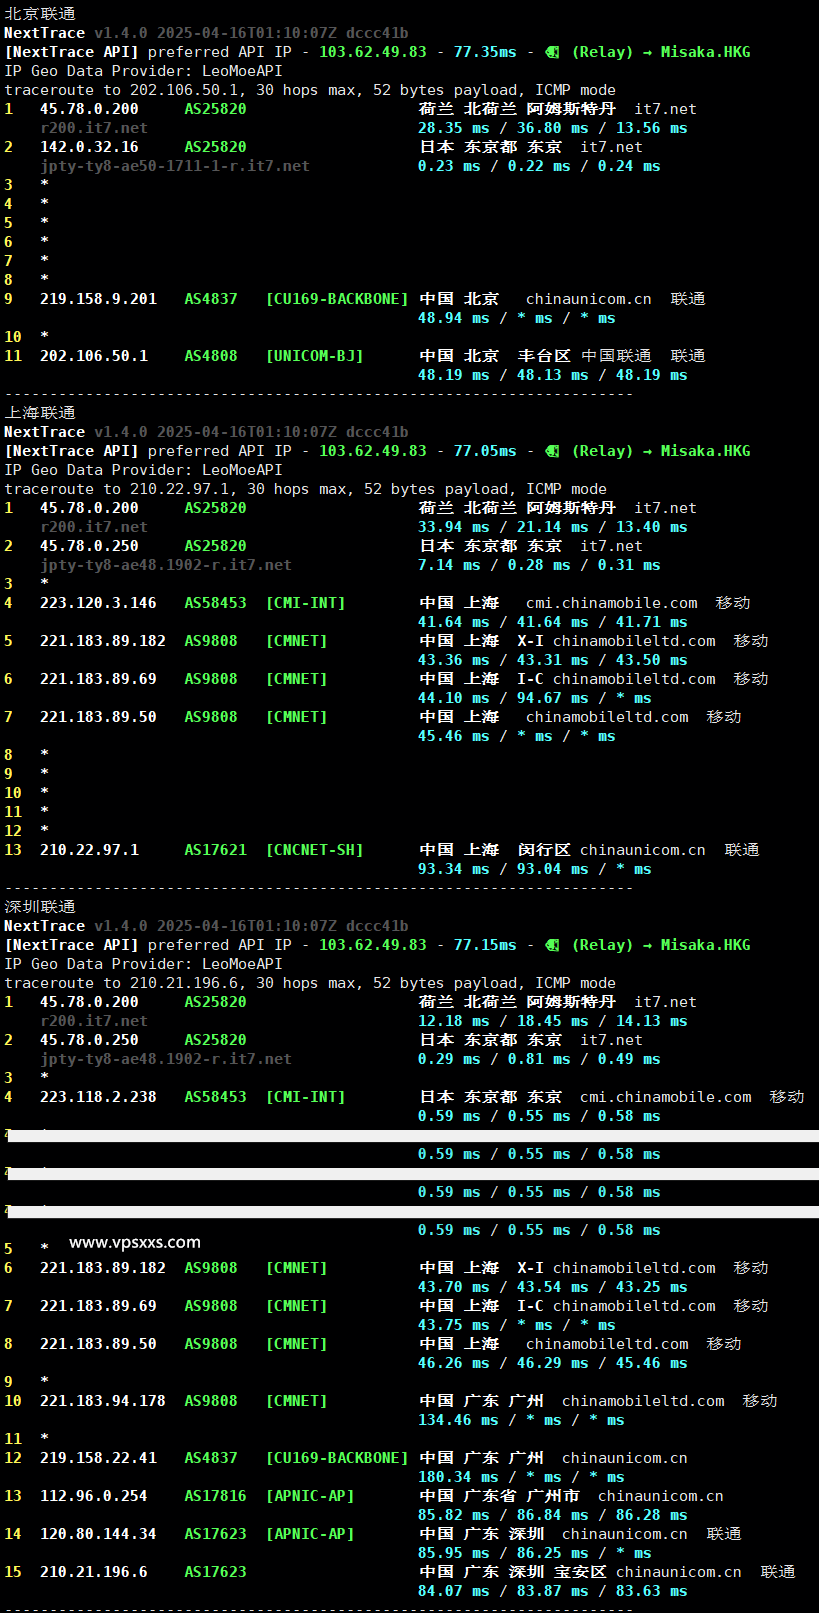Click the 丰台区 district text
The image size is (819, 1613).
tap(544, 356)
